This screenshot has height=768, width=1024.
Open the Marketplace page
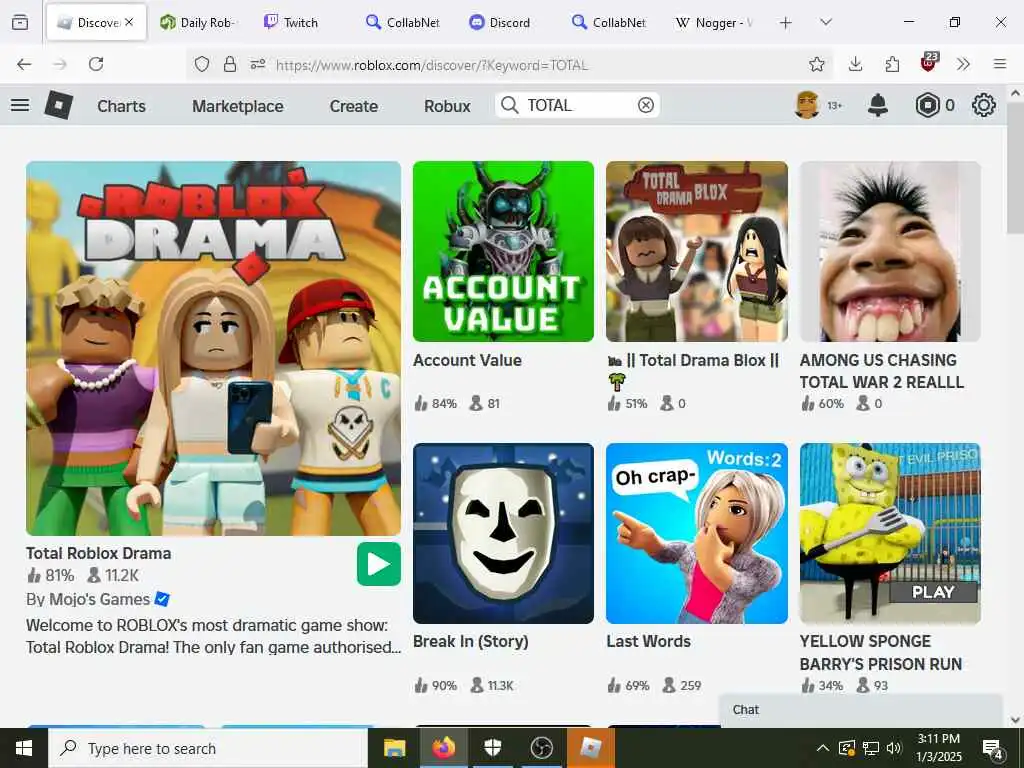click(x=238, y=106)
